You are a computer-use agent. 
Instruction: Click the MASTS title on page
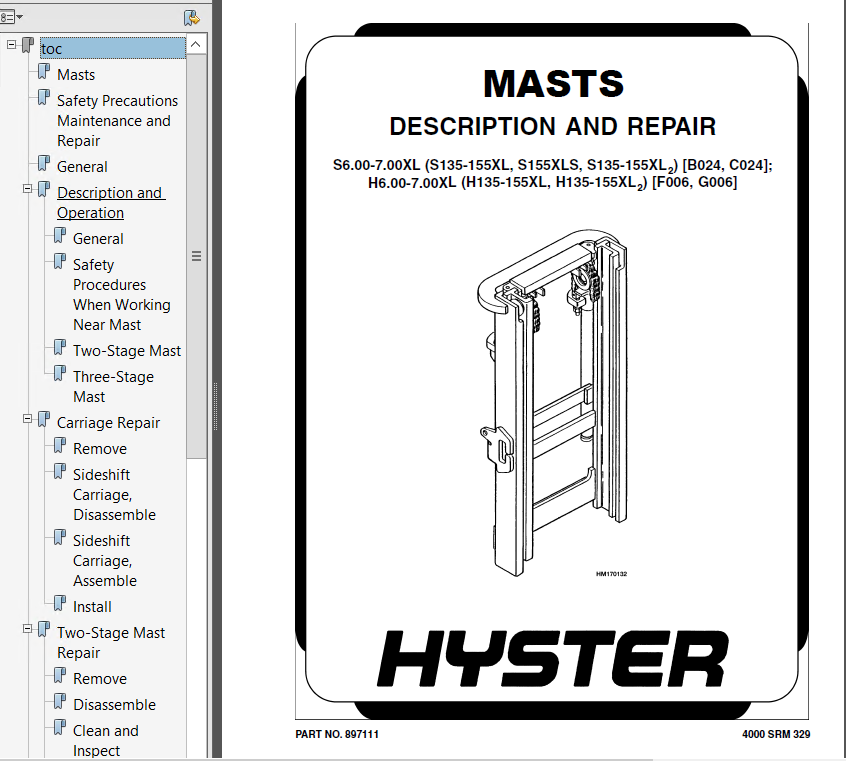(553, 83)
